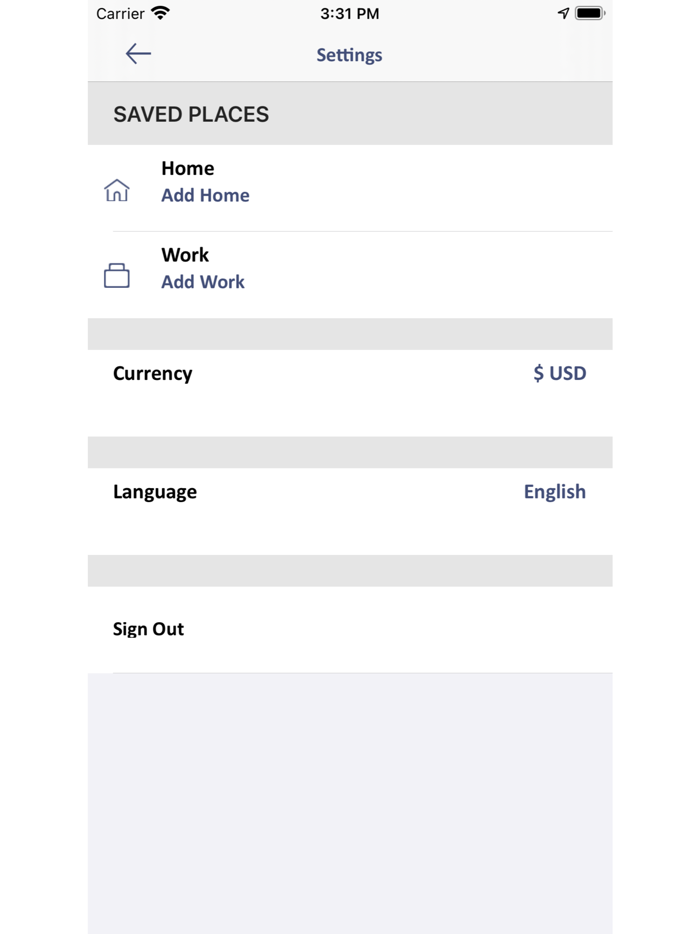Tap the Home saved place title
This screenshot has width=700, height=934.
click(x=188, y=168)
